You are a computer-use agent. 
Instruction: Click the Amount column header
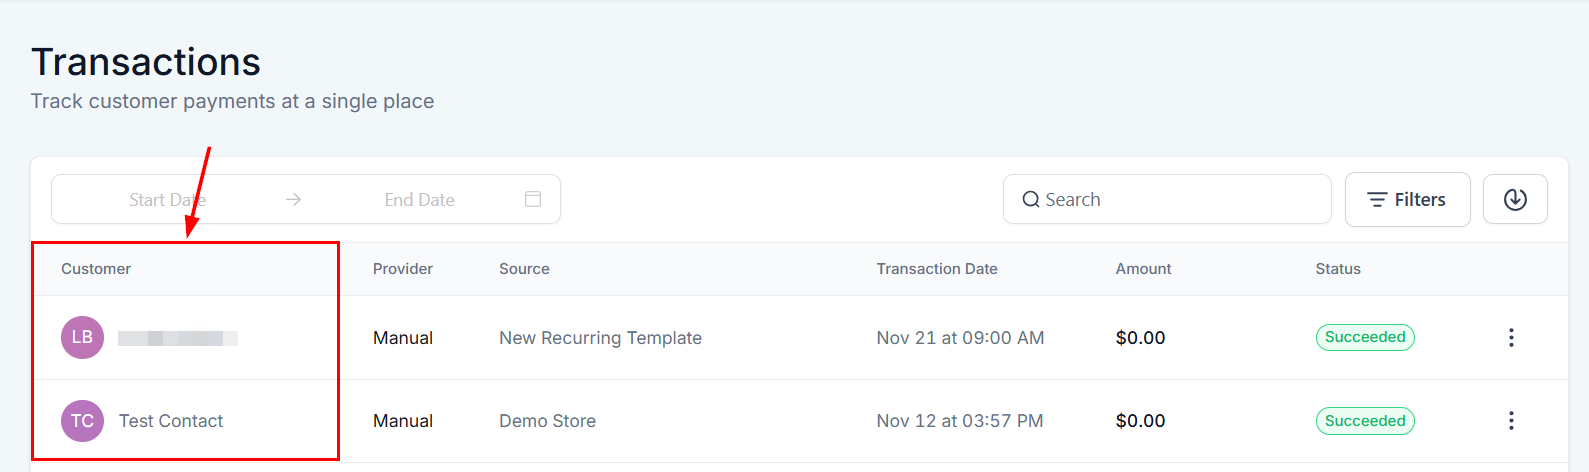(1143, 269)
